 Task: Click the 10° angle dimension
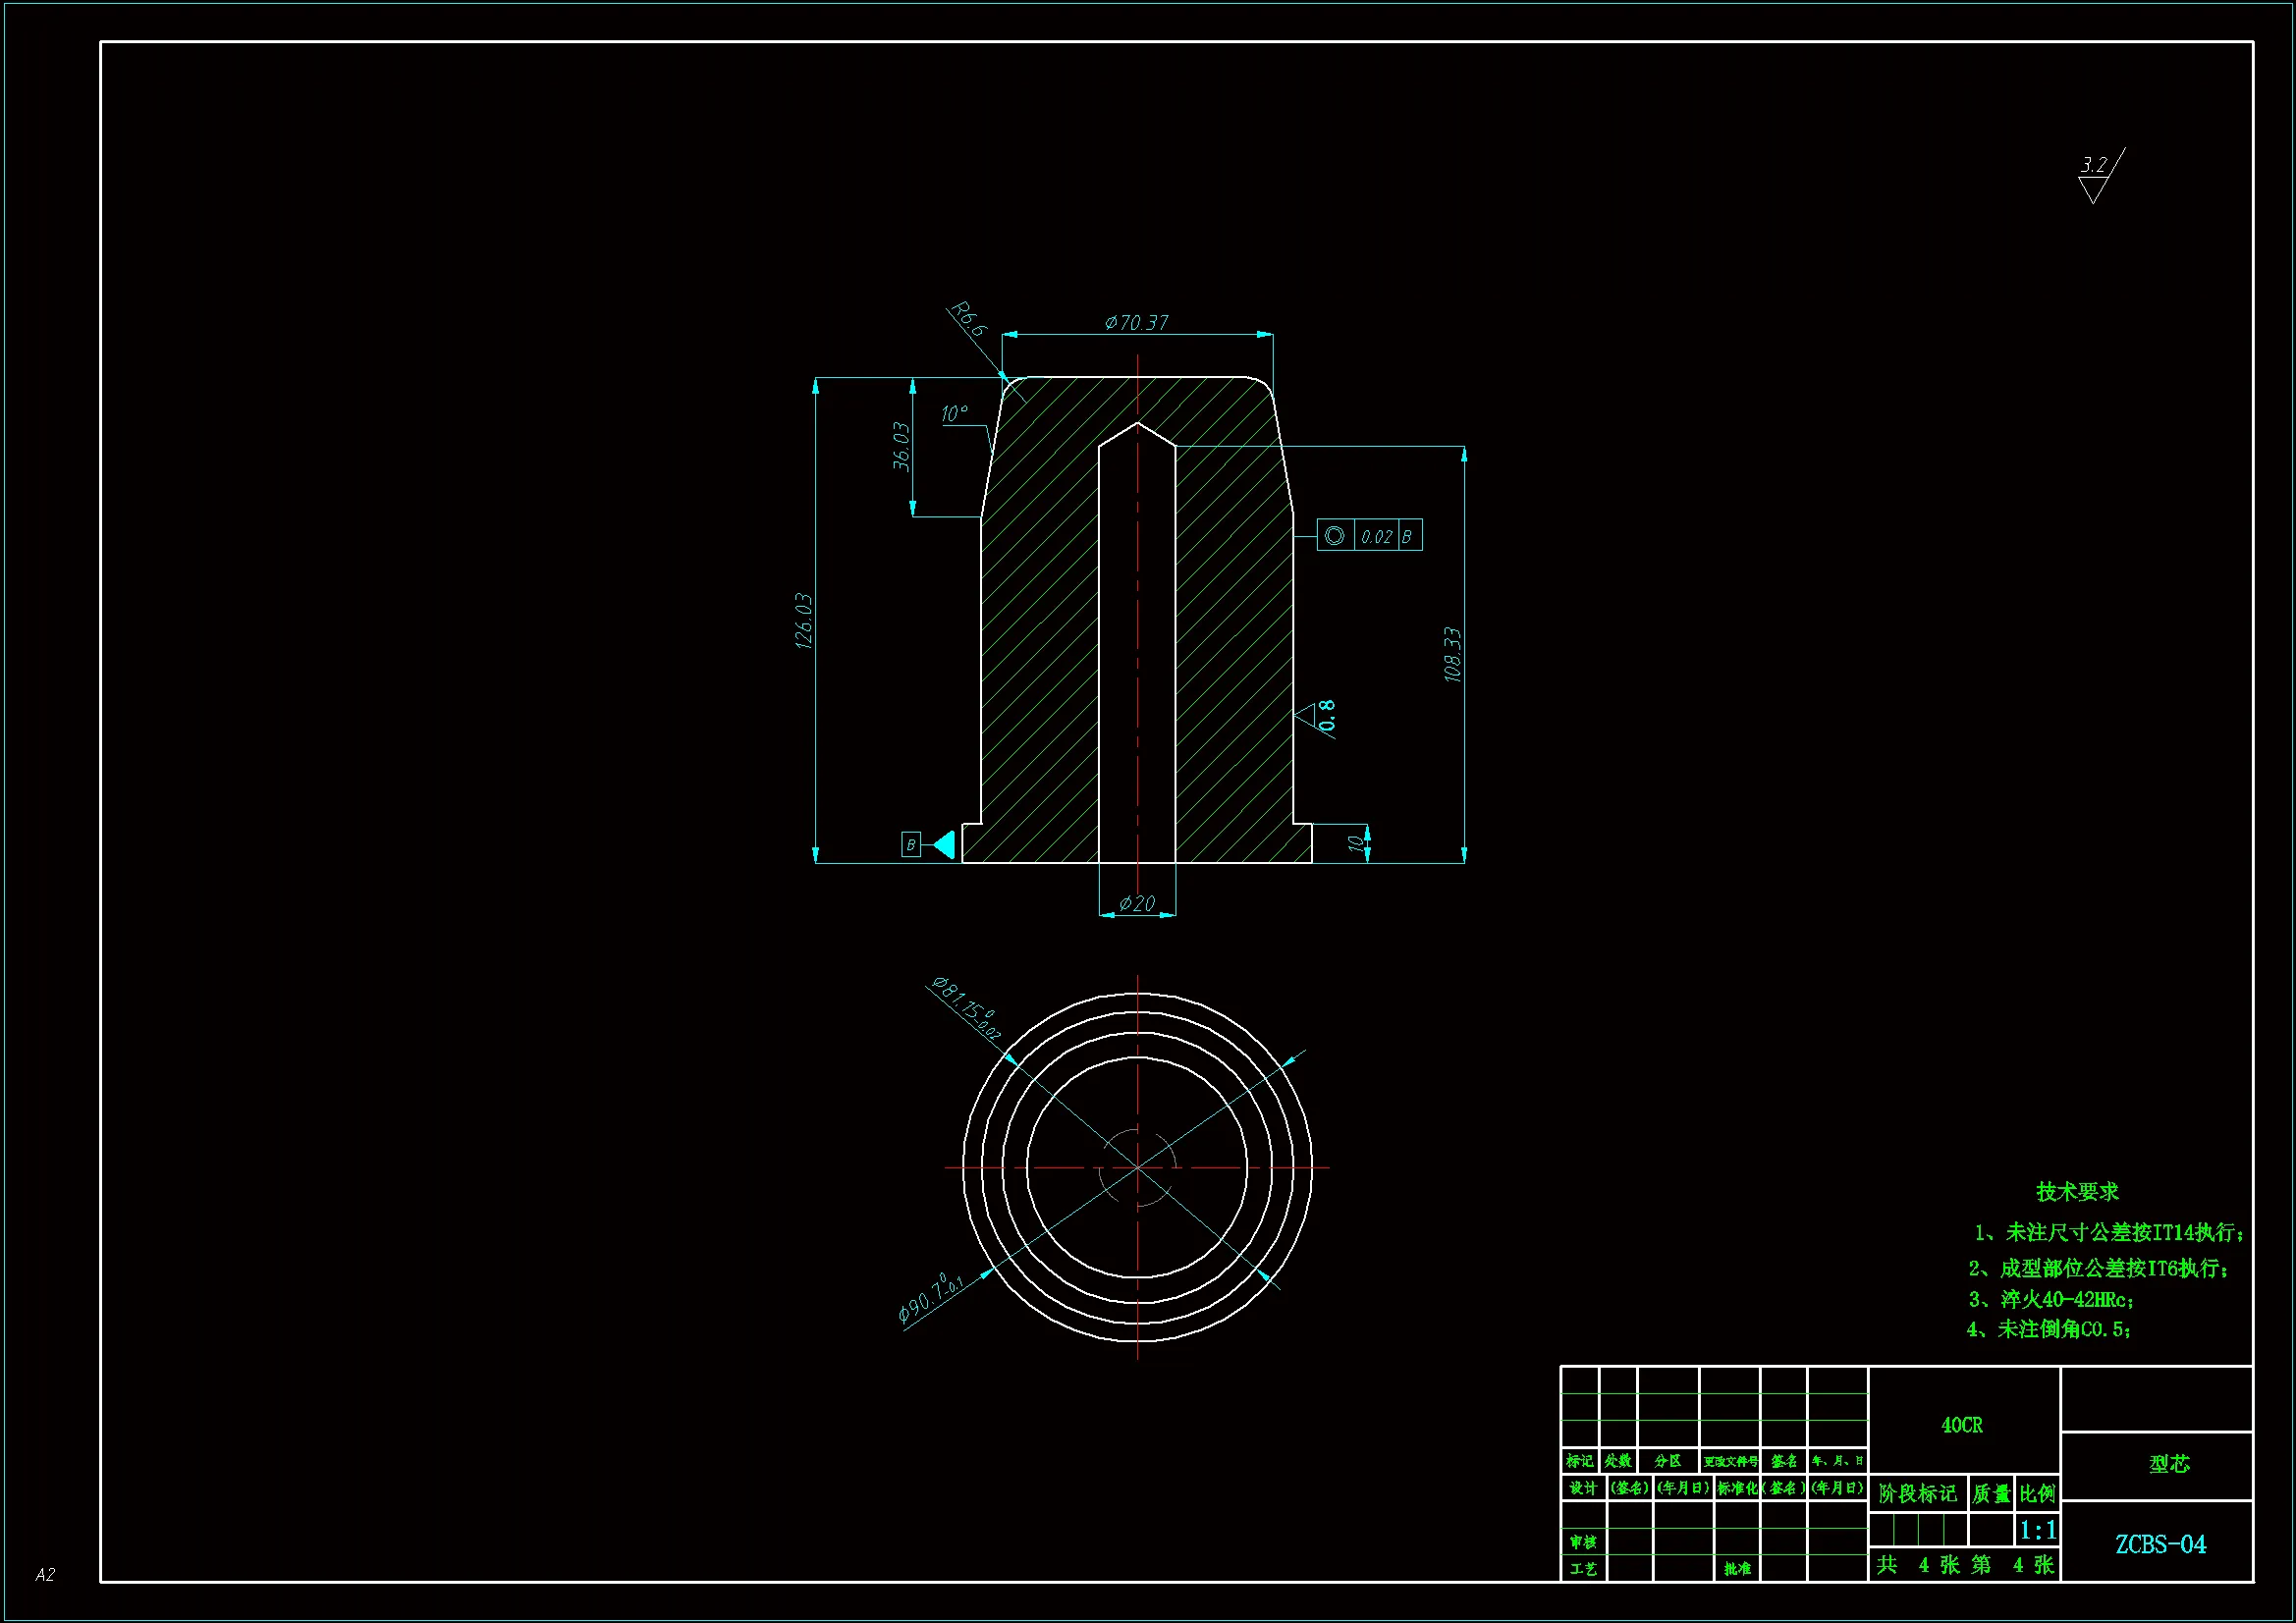(x=954, y=413)
